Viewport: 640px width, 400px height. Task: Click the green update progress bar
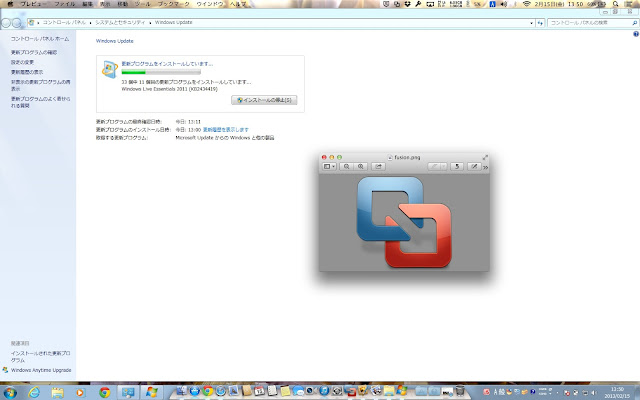(x=161, y=72)
